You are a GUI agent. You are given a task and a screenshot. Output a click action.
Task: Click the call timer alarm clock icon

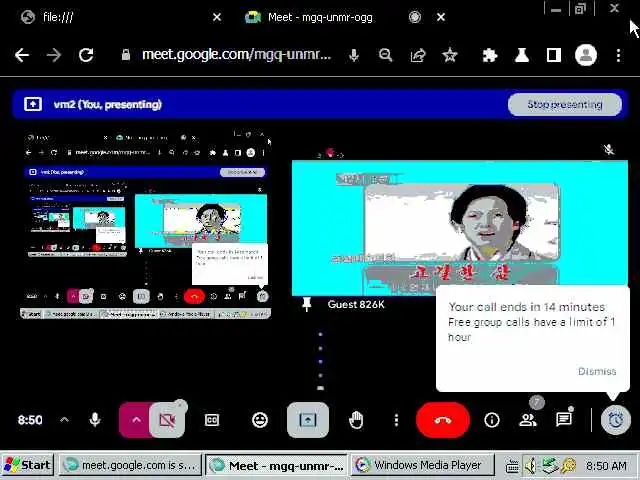616,420
